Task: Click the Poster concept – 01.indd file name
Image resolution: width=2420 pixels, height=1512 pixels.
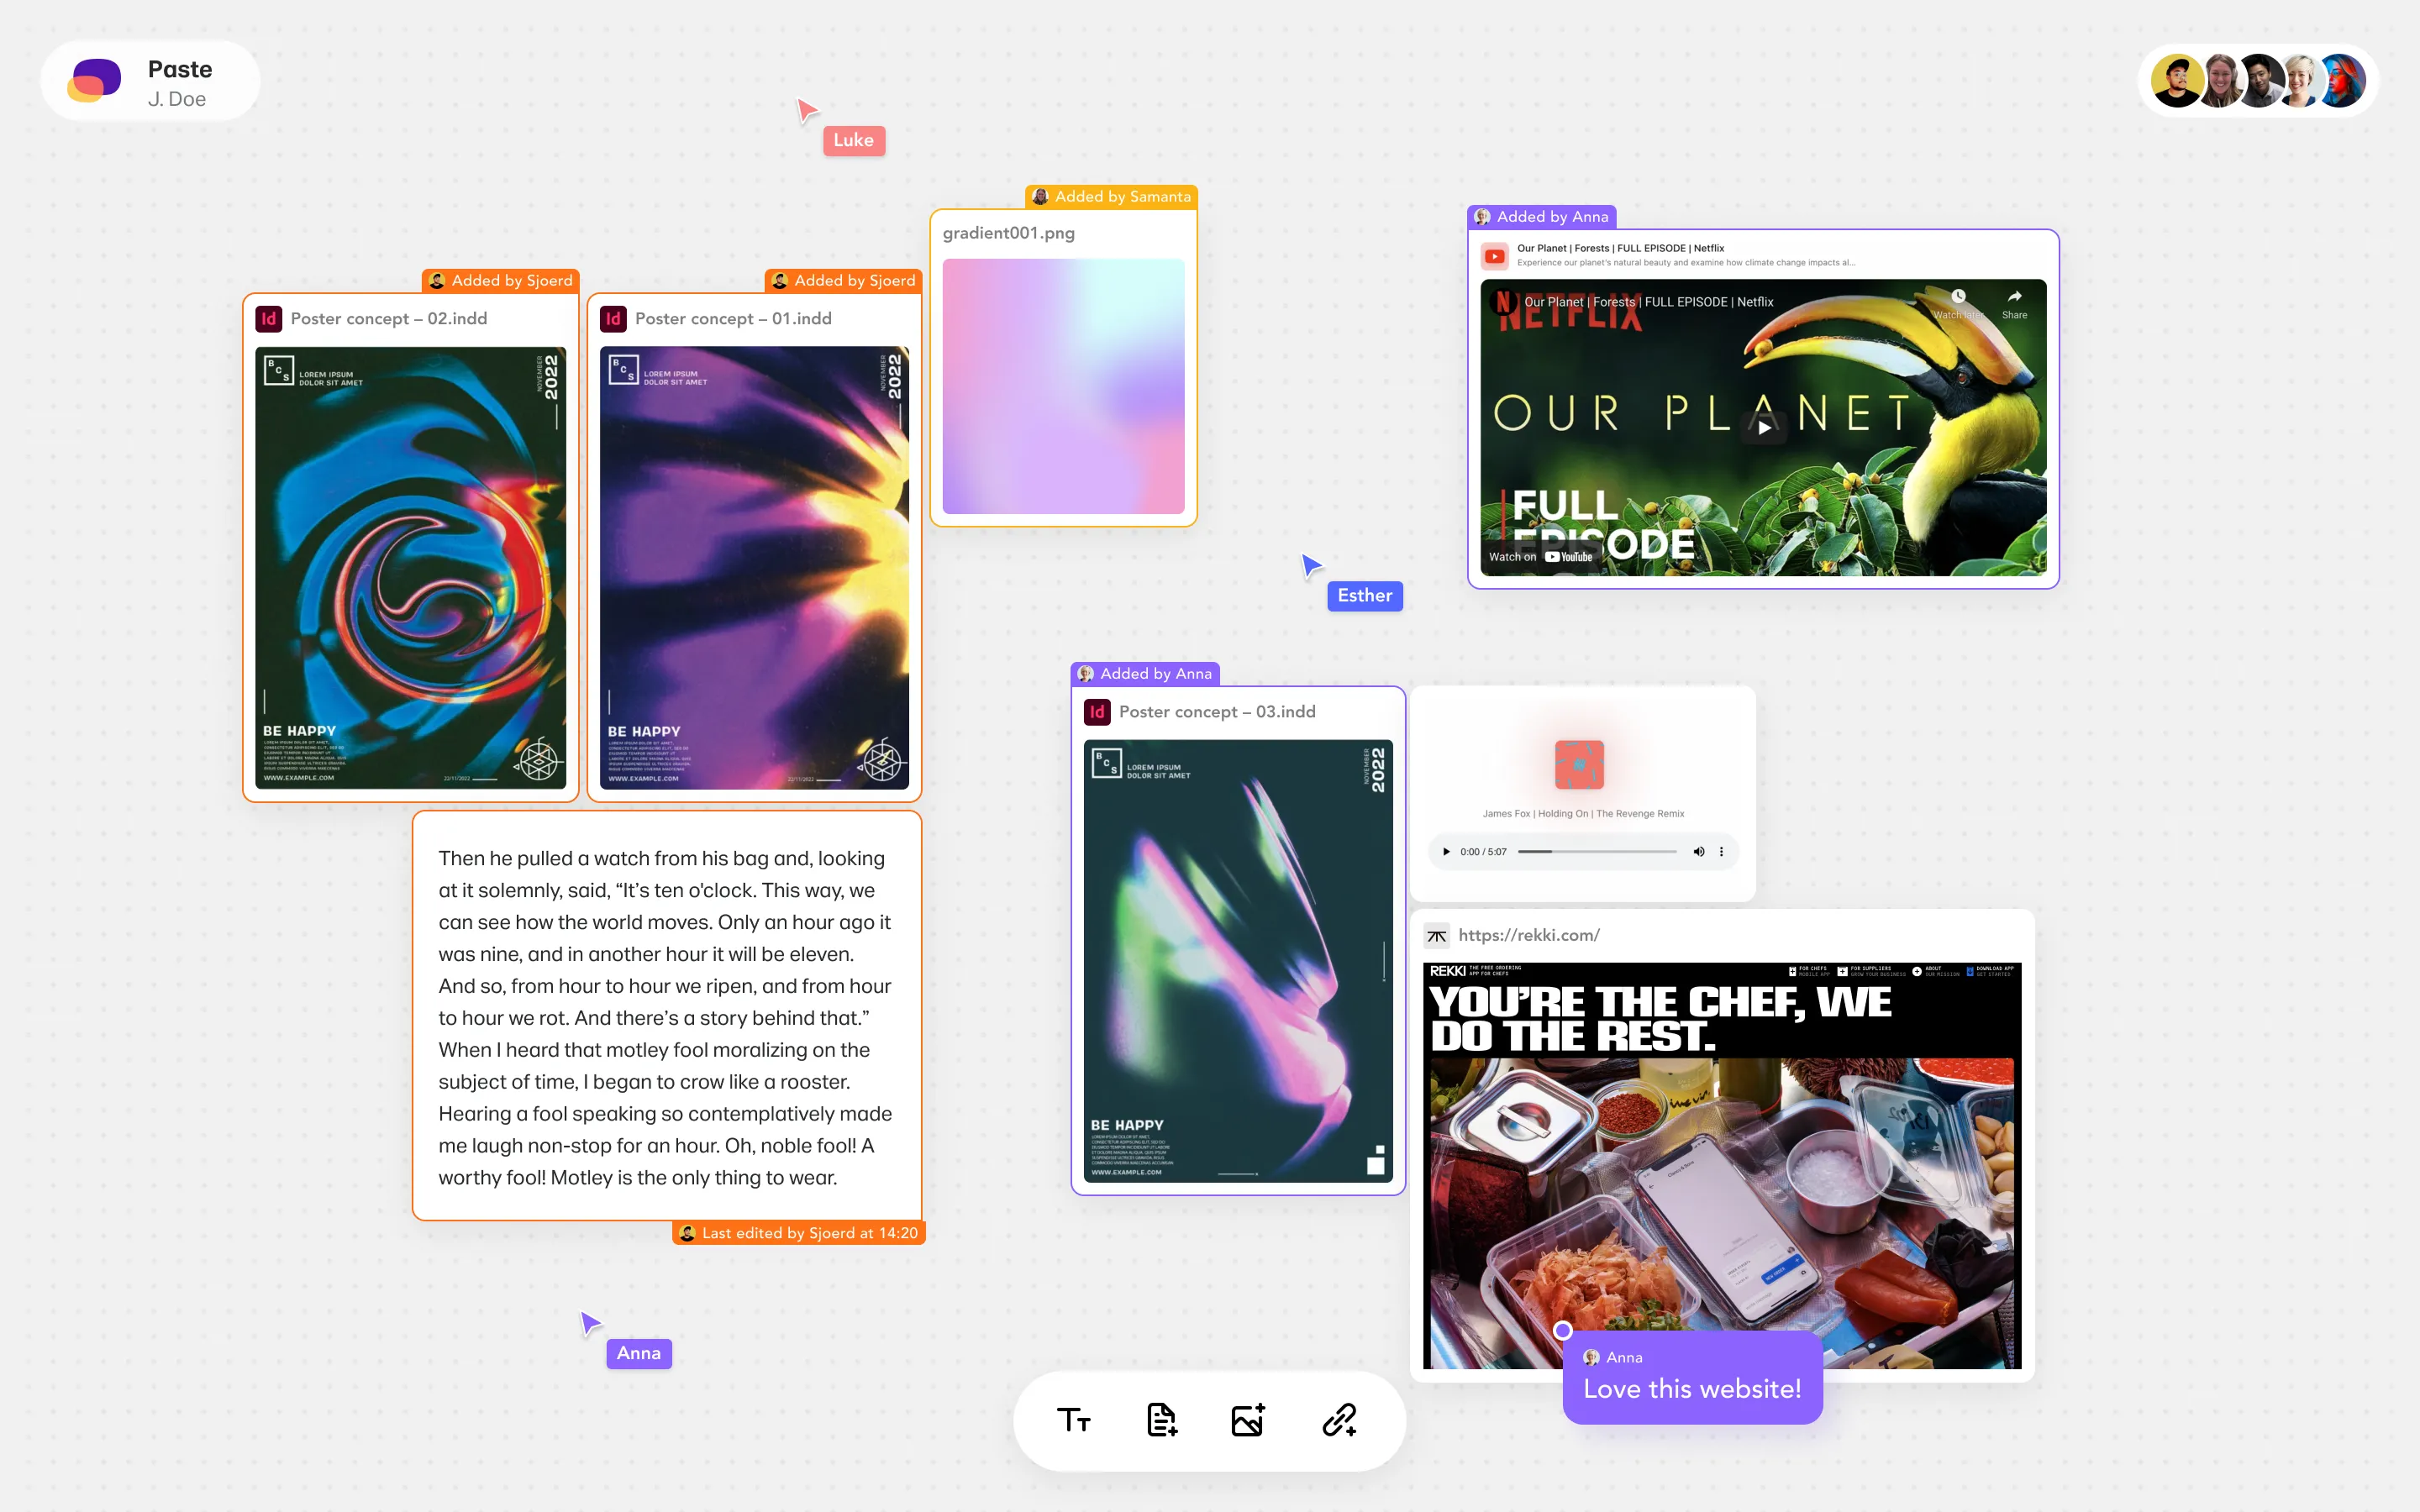Action: point(733,319)
